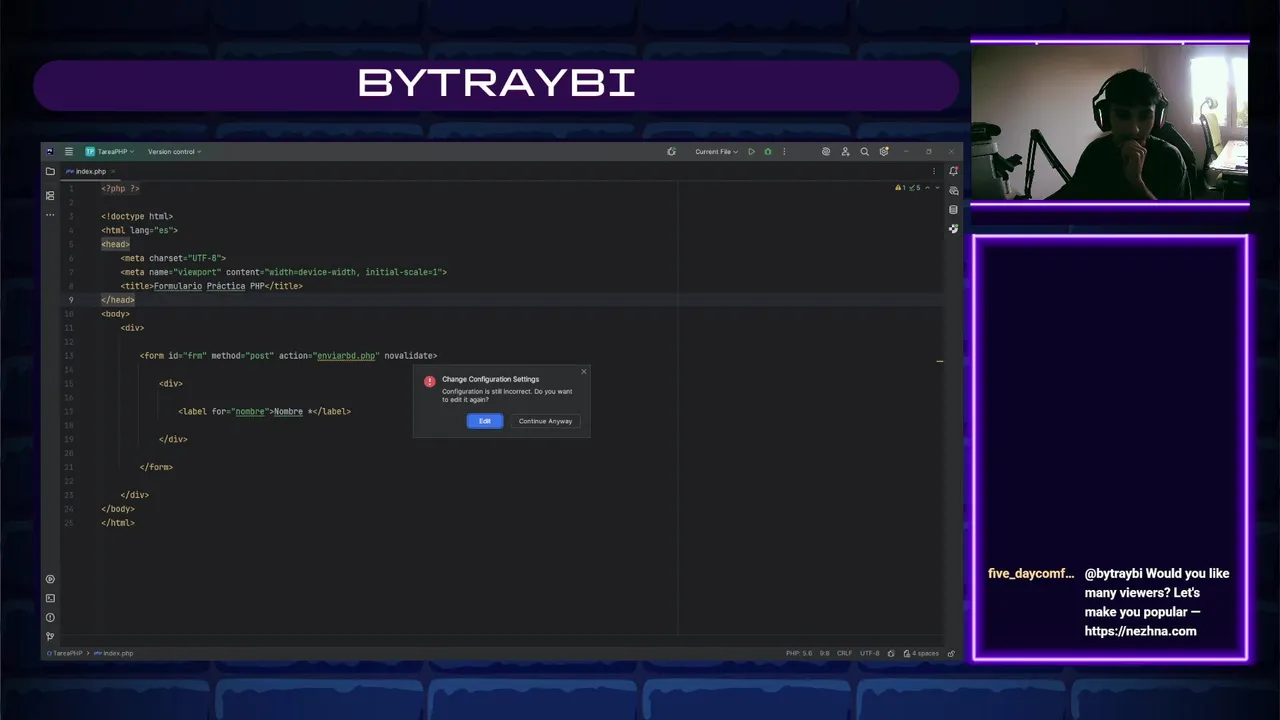
Task: Open more run actions menu
Action: pyautogui.click(x=784, y=152)
